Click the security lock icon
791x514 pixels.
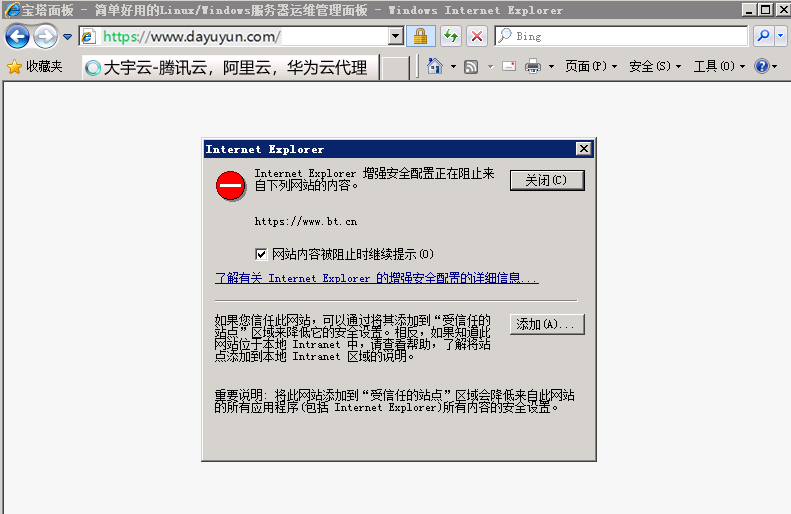[420, 36]
